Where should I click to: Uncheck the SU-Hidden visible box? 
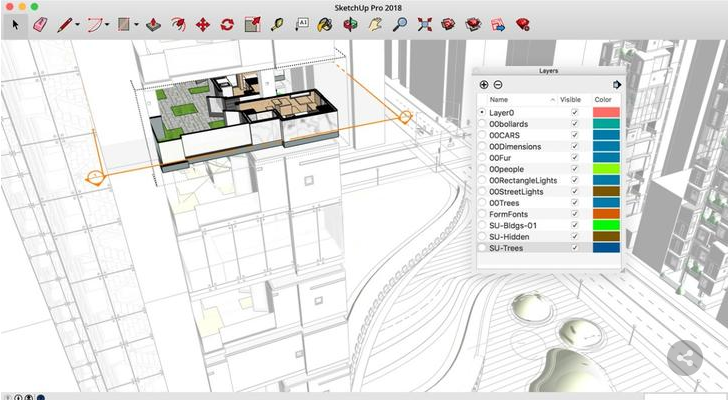point(575,237)
